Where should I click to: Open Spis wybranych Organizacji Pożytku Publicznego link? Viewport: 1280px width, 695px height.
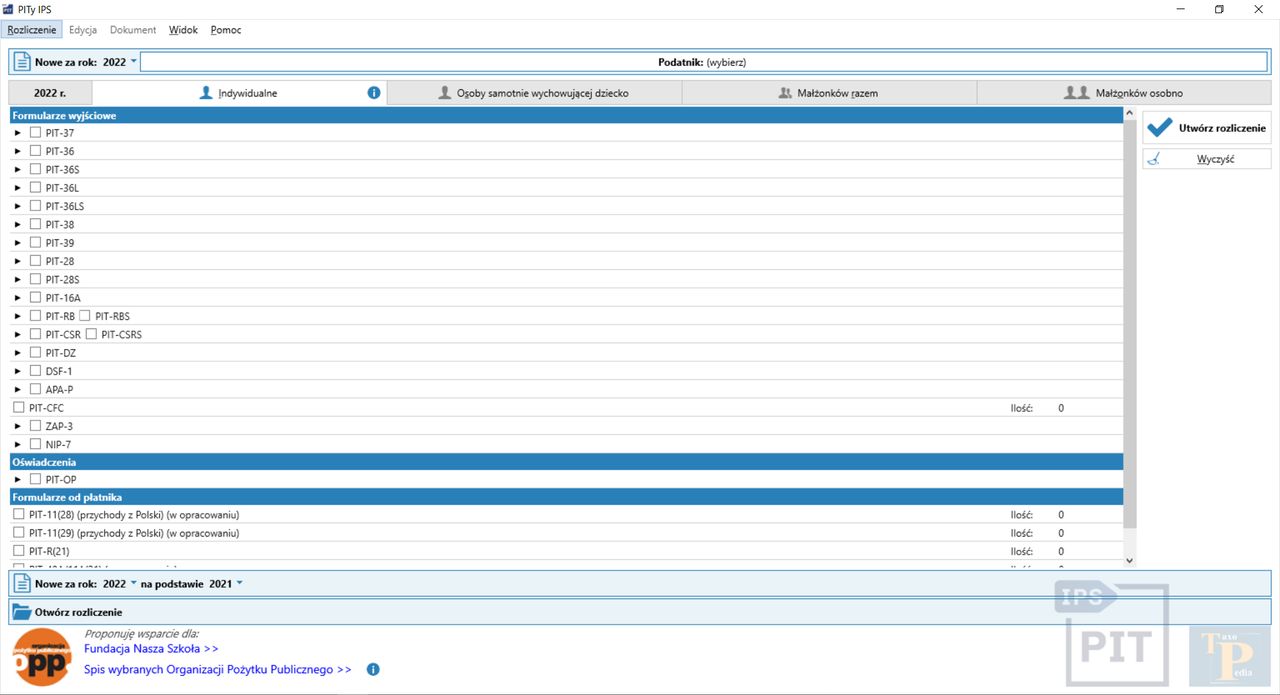click(218, 669)
